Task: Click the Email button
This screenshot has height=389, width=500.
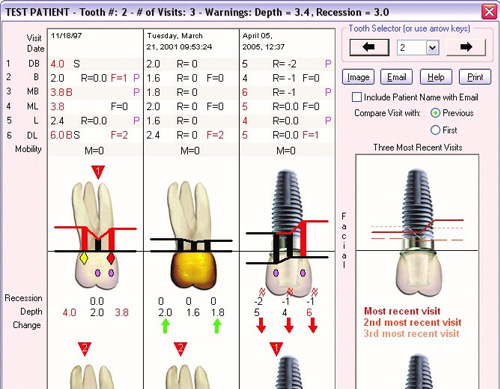Action: 397,77
